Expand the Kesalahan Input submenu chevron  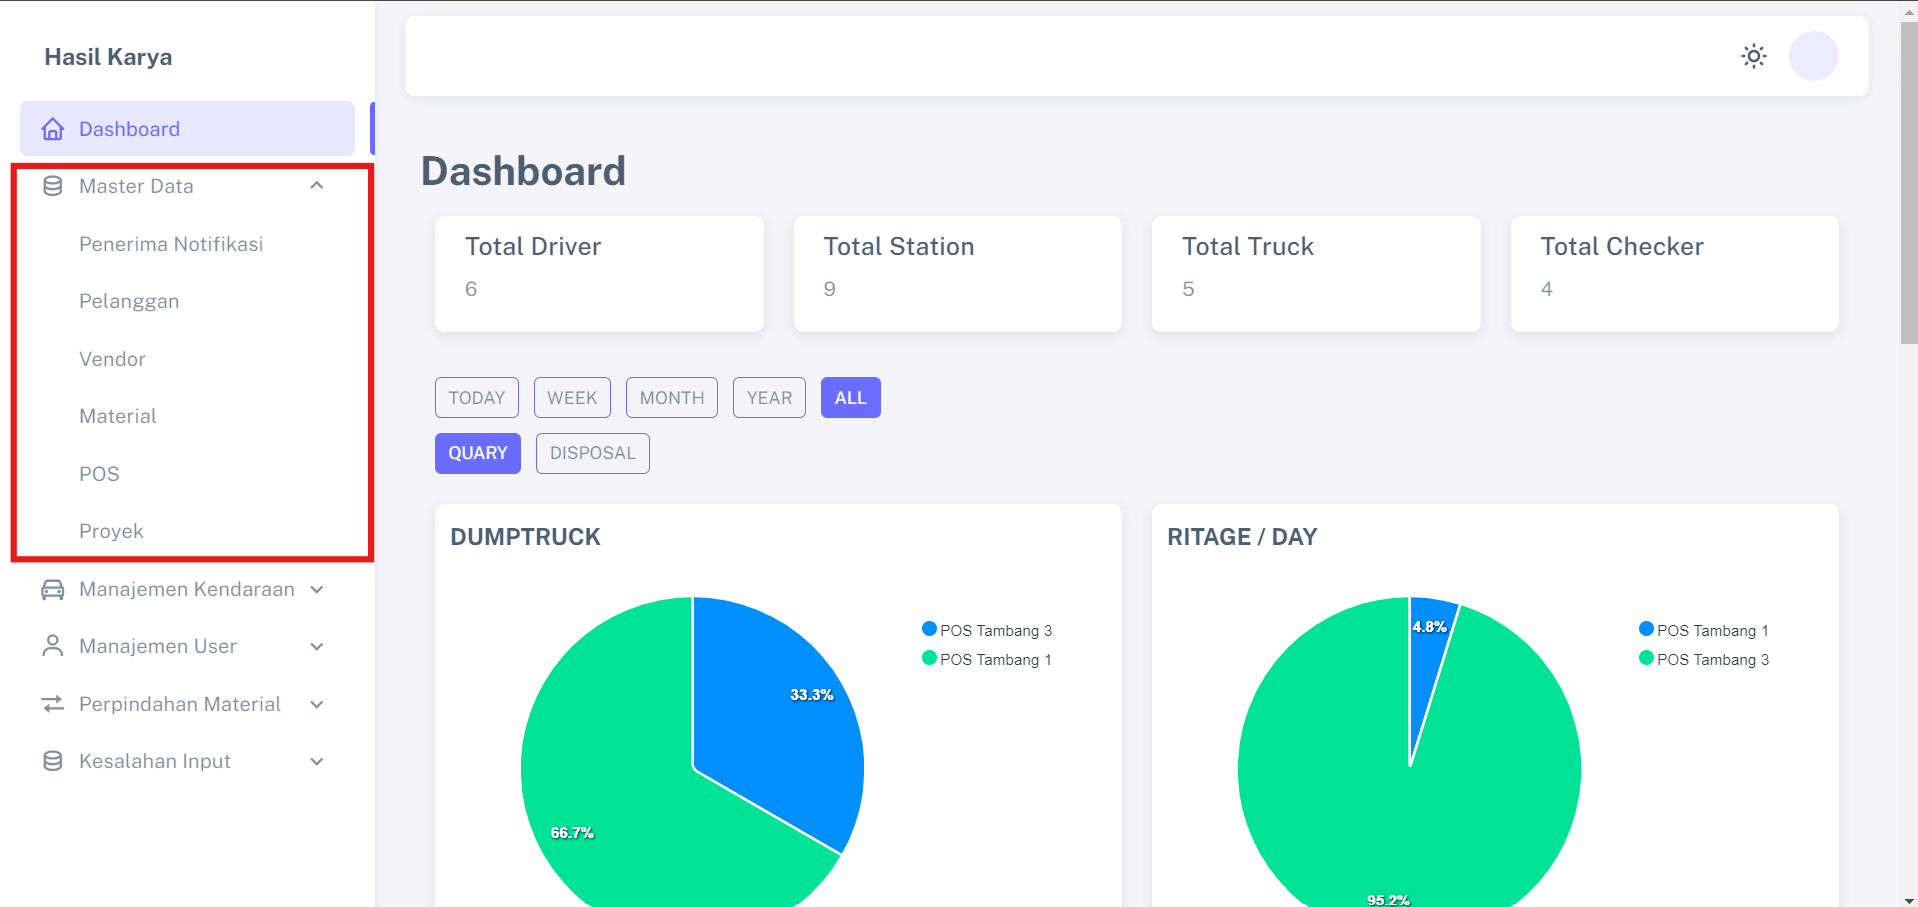point(317,761)
